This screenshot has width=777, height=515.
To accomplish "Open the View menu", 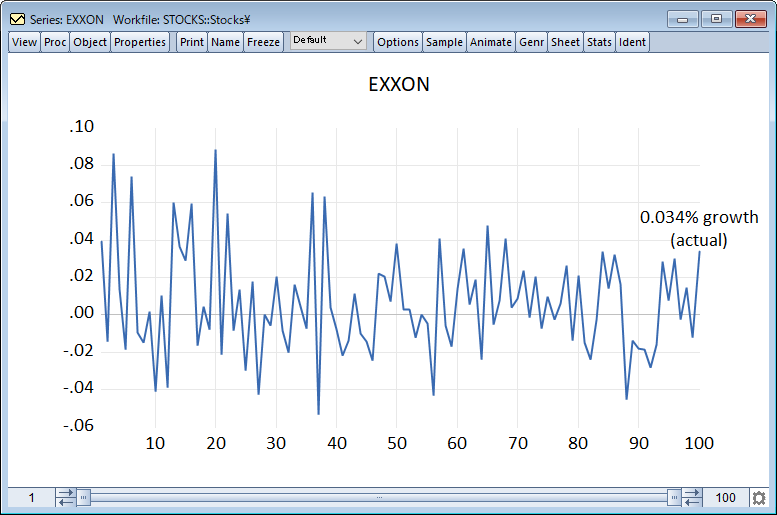I will 24,42.
